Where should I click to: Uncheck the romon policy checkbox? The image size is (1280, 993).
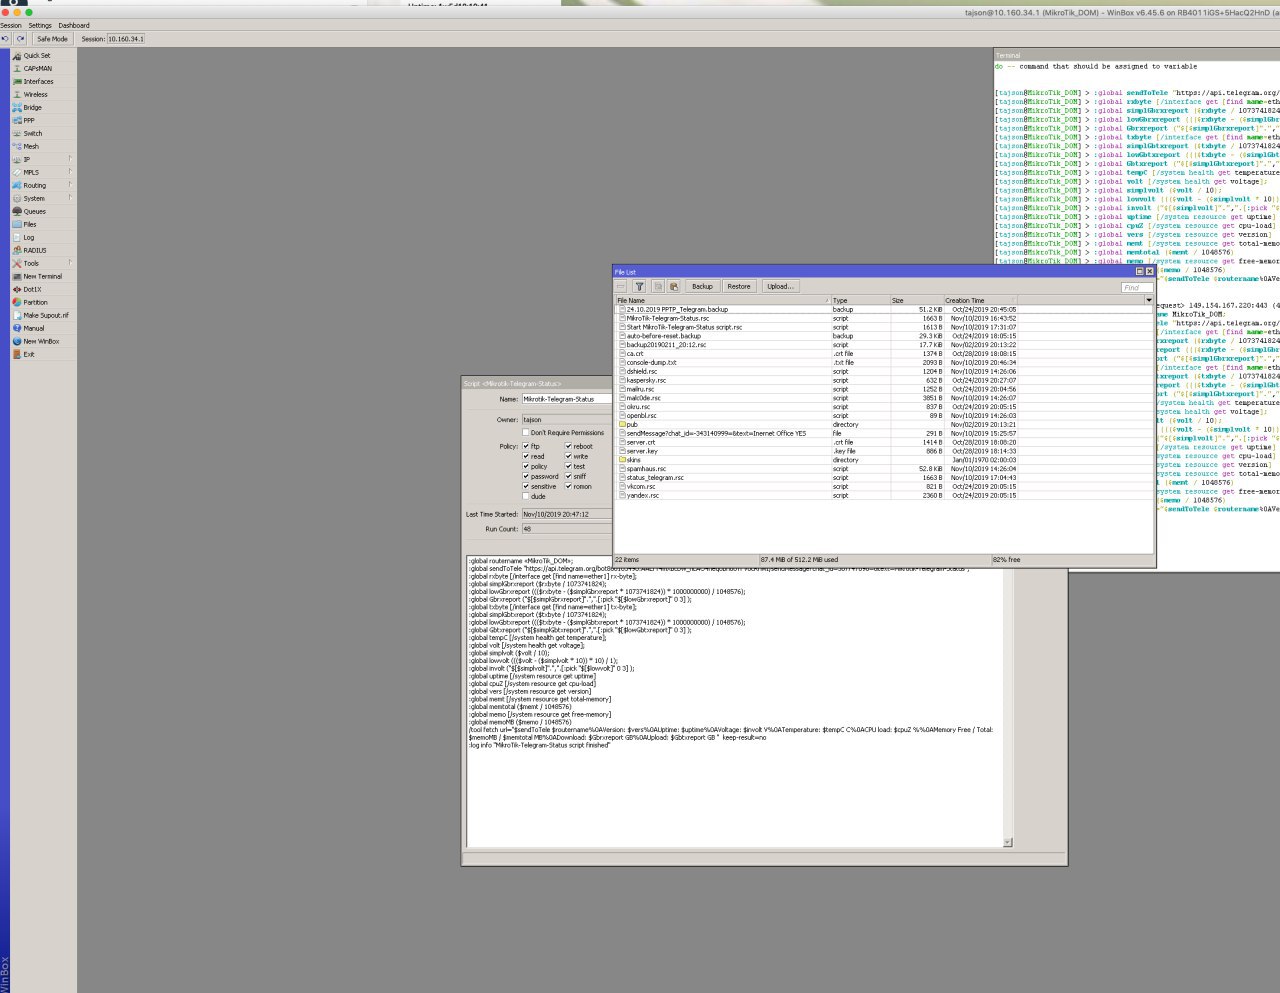coord(568,487)
